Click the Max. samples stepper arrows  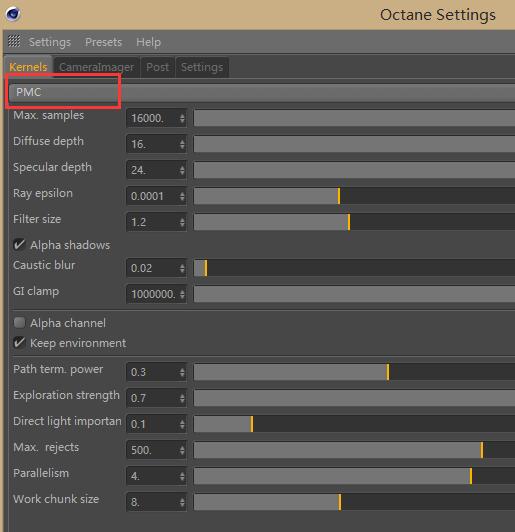tap(182, 118)
